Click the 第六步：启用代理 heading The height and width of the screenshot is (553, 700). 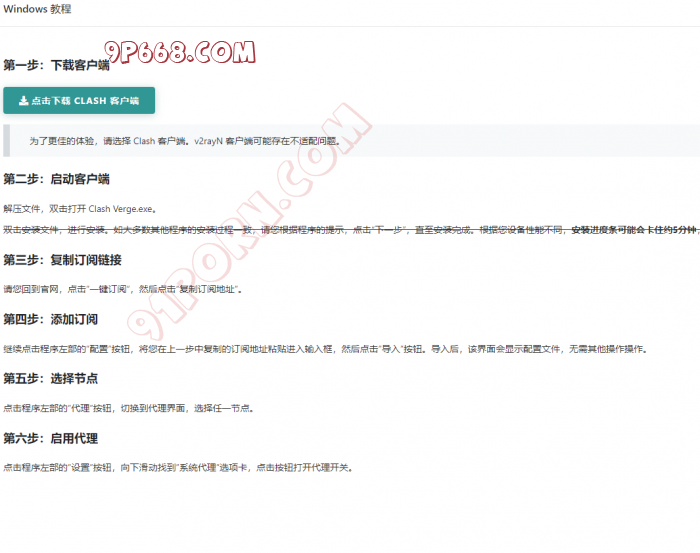pos(50,438)
